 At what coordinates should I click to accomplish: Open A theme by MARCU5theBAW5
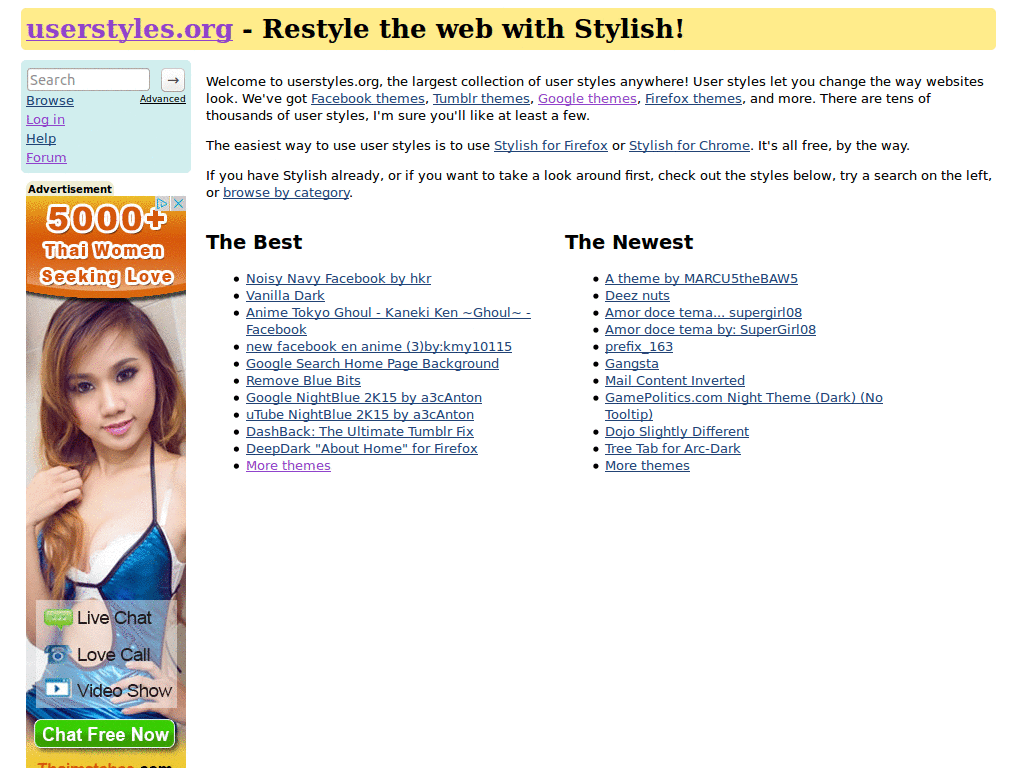(x=701, y=279)
